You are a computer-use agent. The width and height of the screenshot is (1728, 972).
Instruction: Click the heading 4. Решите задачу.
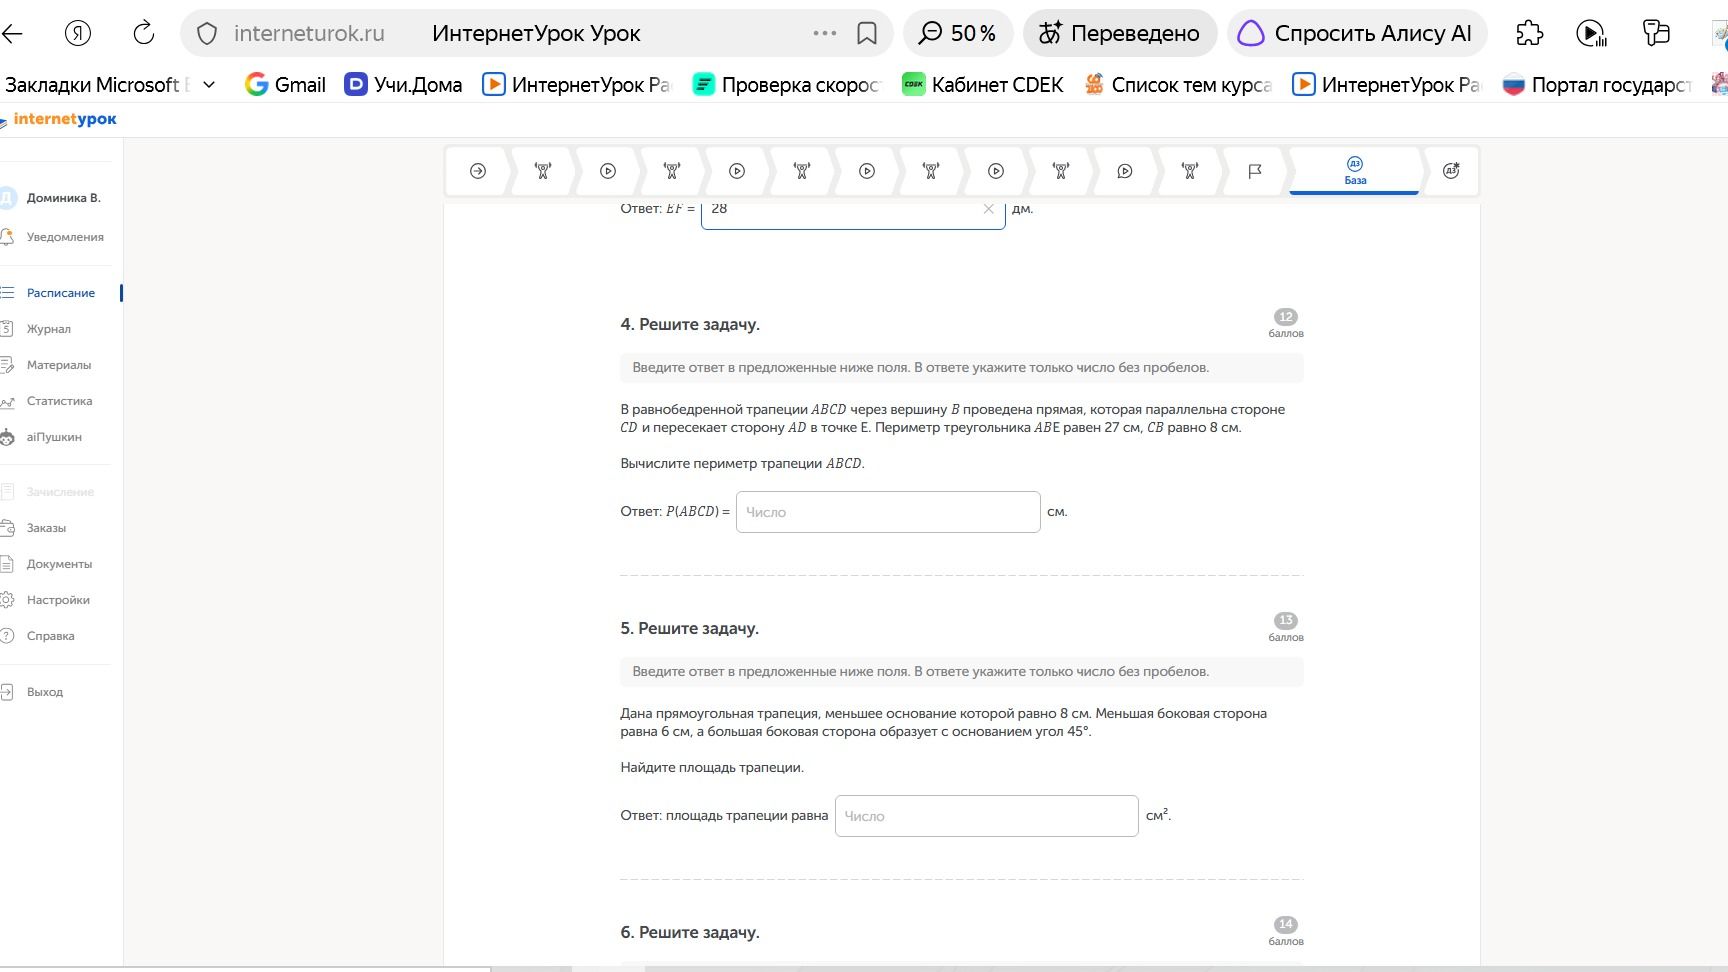click(x=690, y=324)
